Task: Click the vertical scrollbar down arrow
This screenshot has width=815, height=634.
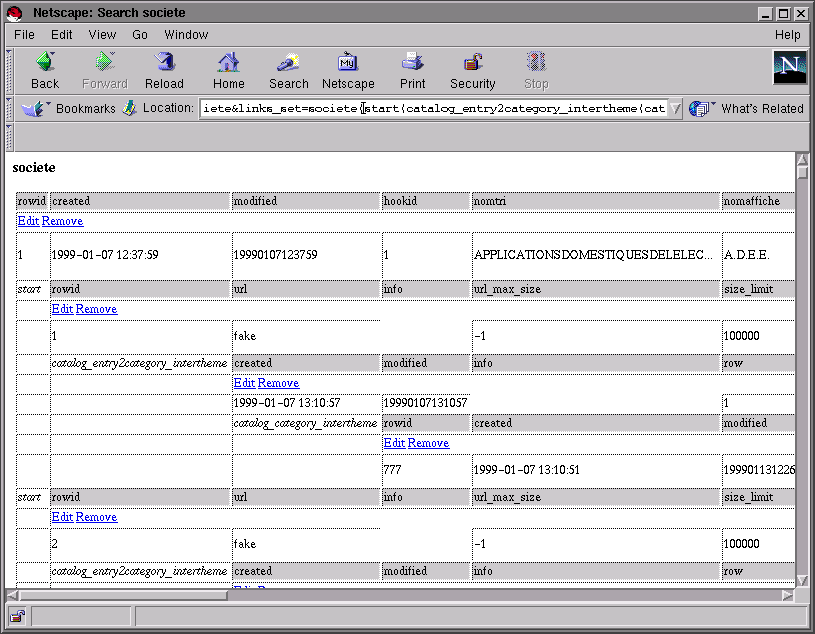Action: [801, 579]
